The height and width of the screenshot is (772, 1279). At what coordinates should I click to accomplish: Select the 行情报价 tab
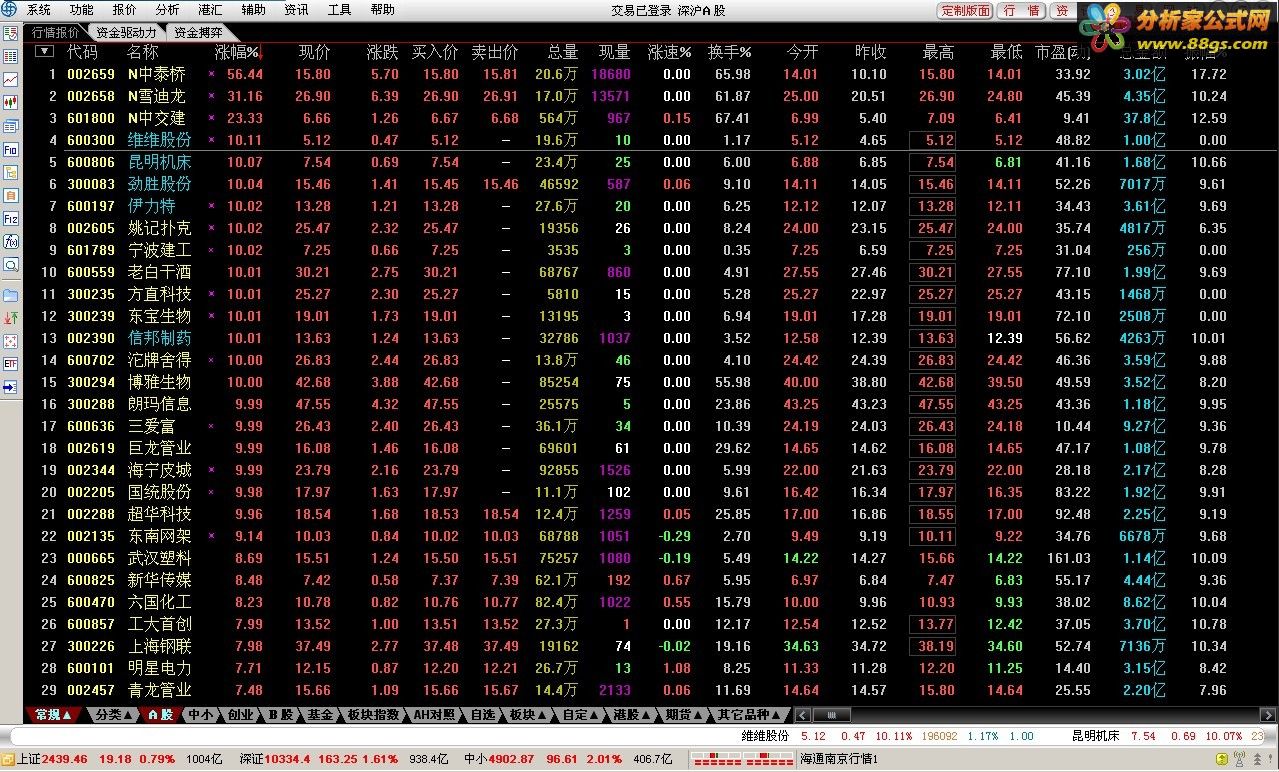(x=56, y=32)
